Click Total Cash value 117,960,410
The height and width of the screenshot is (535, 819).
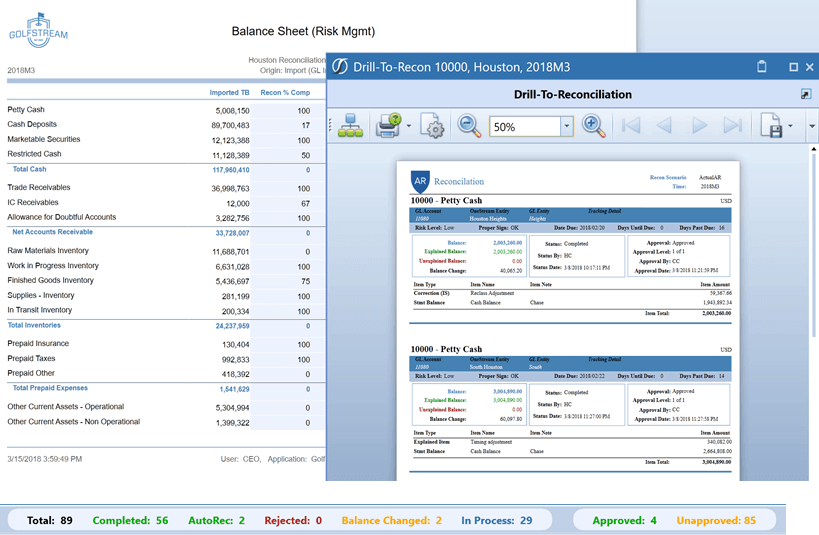pyautogui.click(x=231, y=170)
